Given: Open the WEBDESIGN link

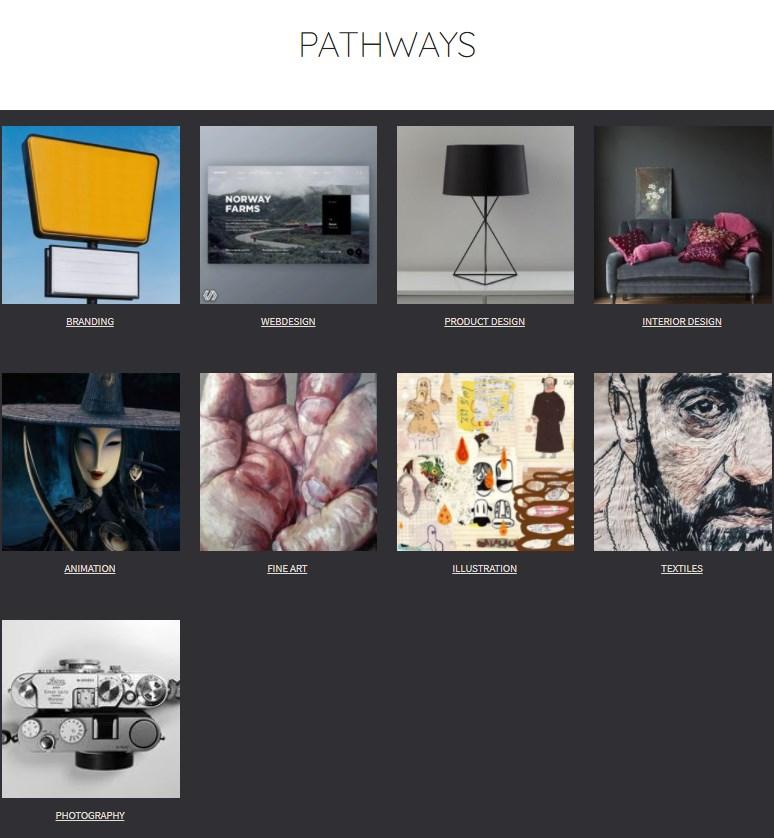Looking at the screenshot, I should point(288,322).
